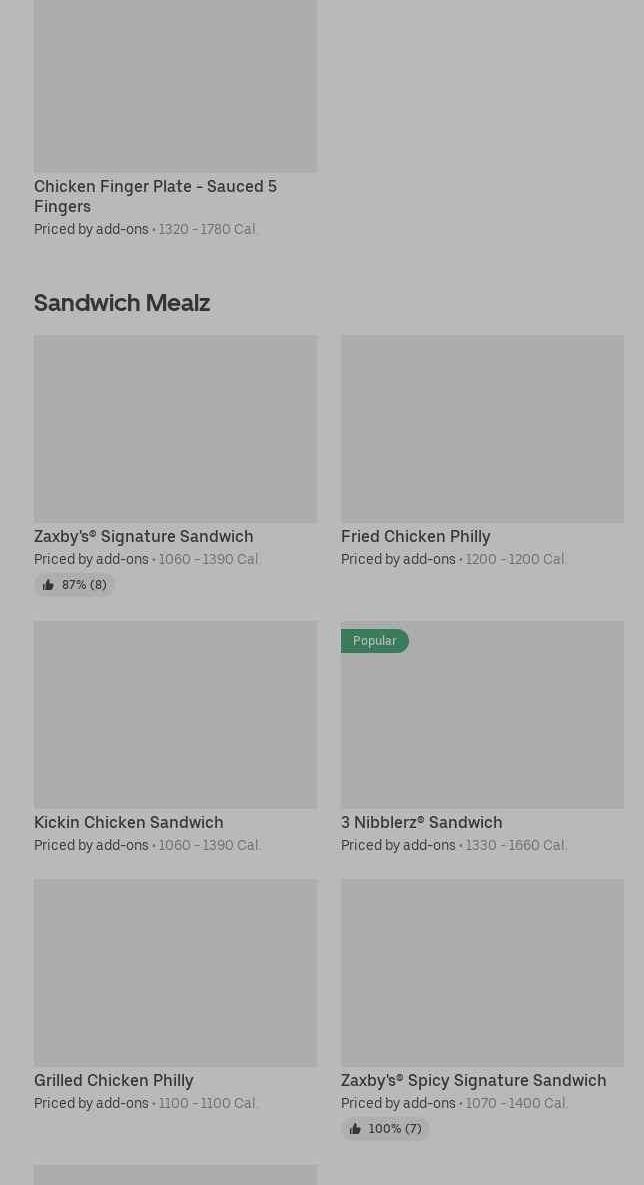The height and width of the screenshot is (1185, 644).
Task: Select the Fried Chicken Philly image
Action: click(x=482, y=428)
